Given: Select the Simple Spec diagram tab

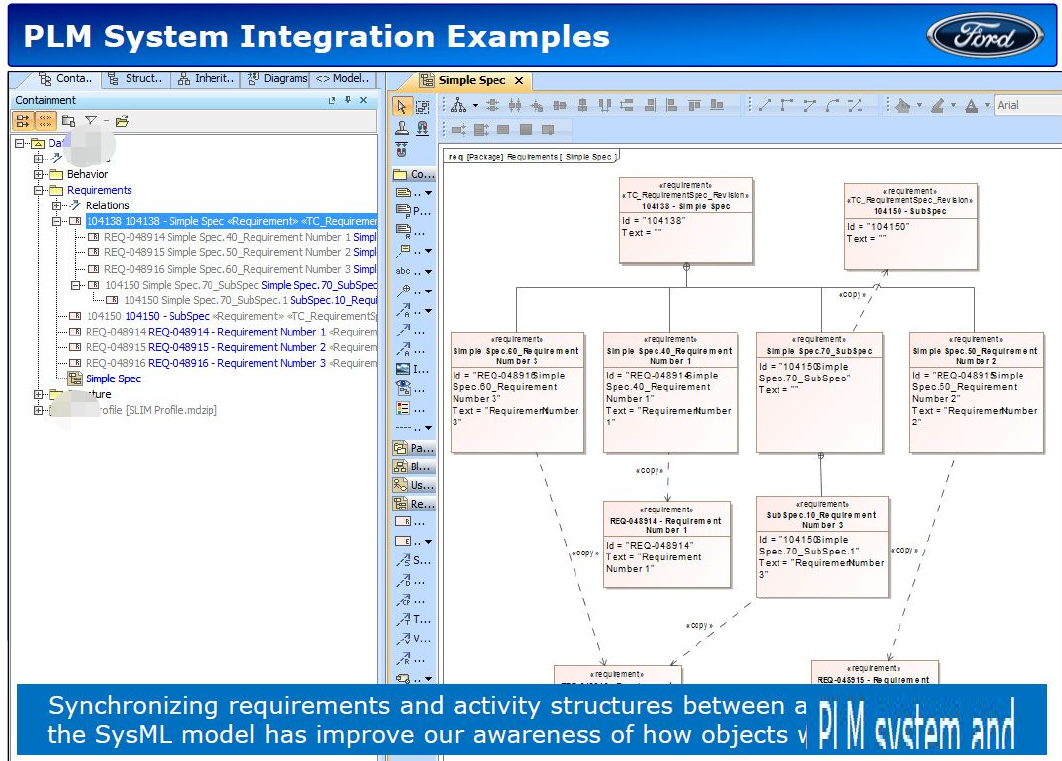Looking at the screenshot, I should click(471, 80).
